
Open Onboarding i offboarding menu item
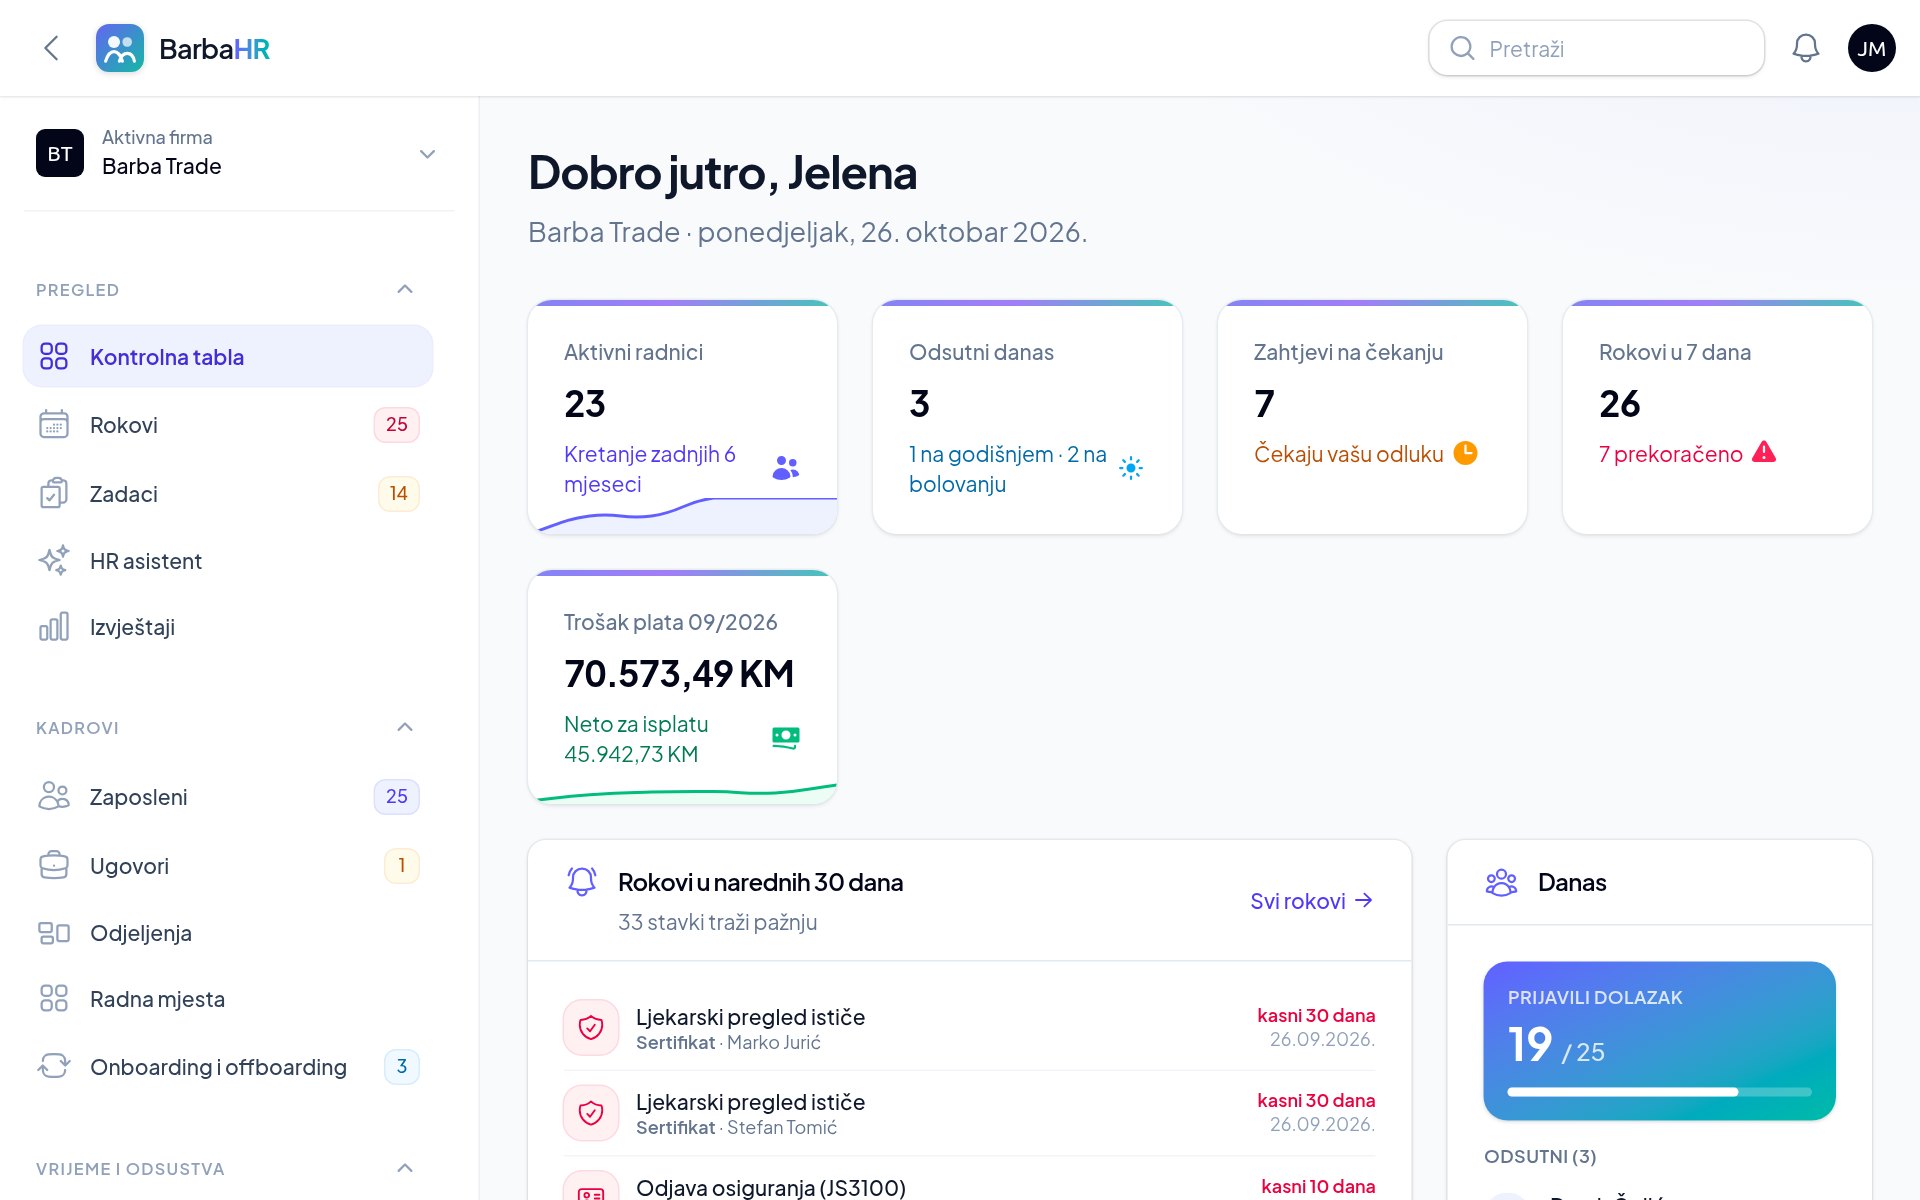click(x=228, y=1066)
